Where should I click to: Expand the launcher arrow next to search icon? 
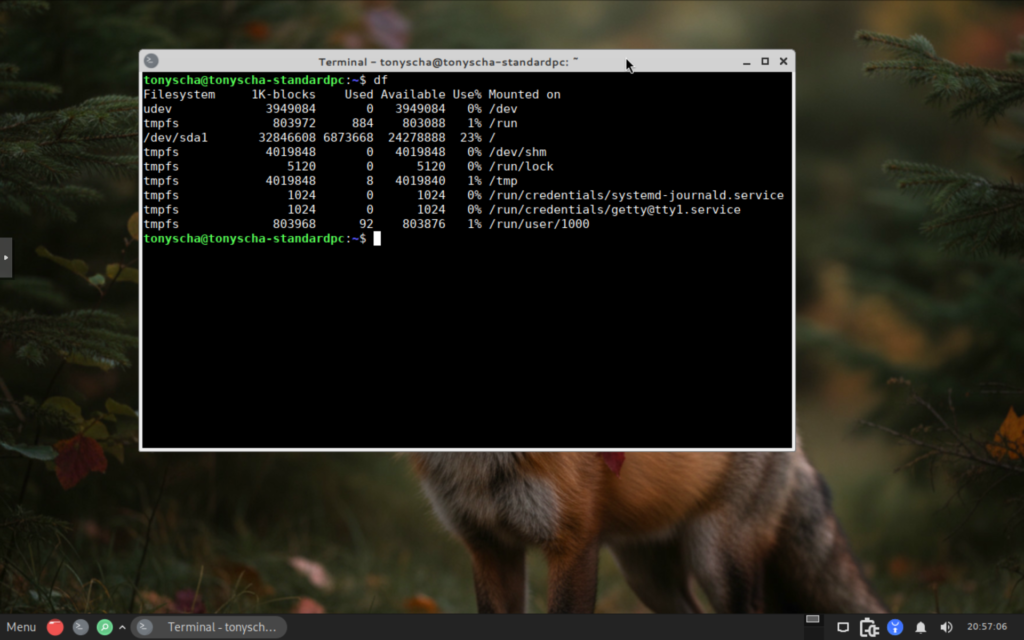pos(122,628)
